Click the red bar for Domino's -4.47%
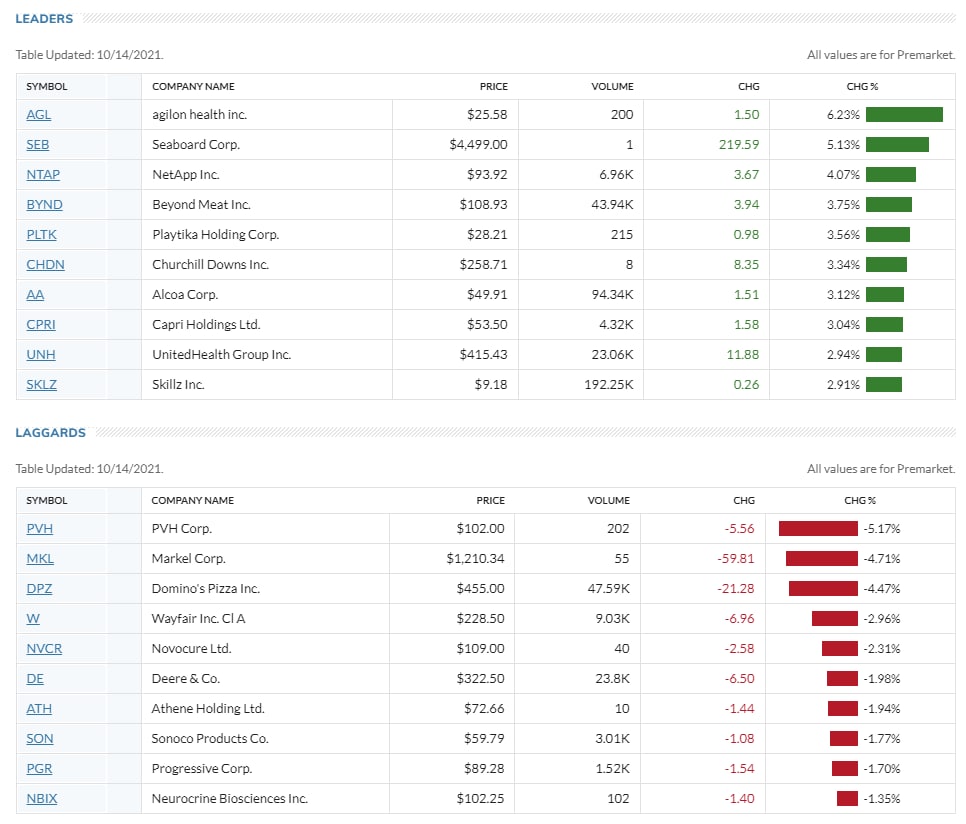The height and width of the screenshot is (824, 966). [x=823, y=589]
